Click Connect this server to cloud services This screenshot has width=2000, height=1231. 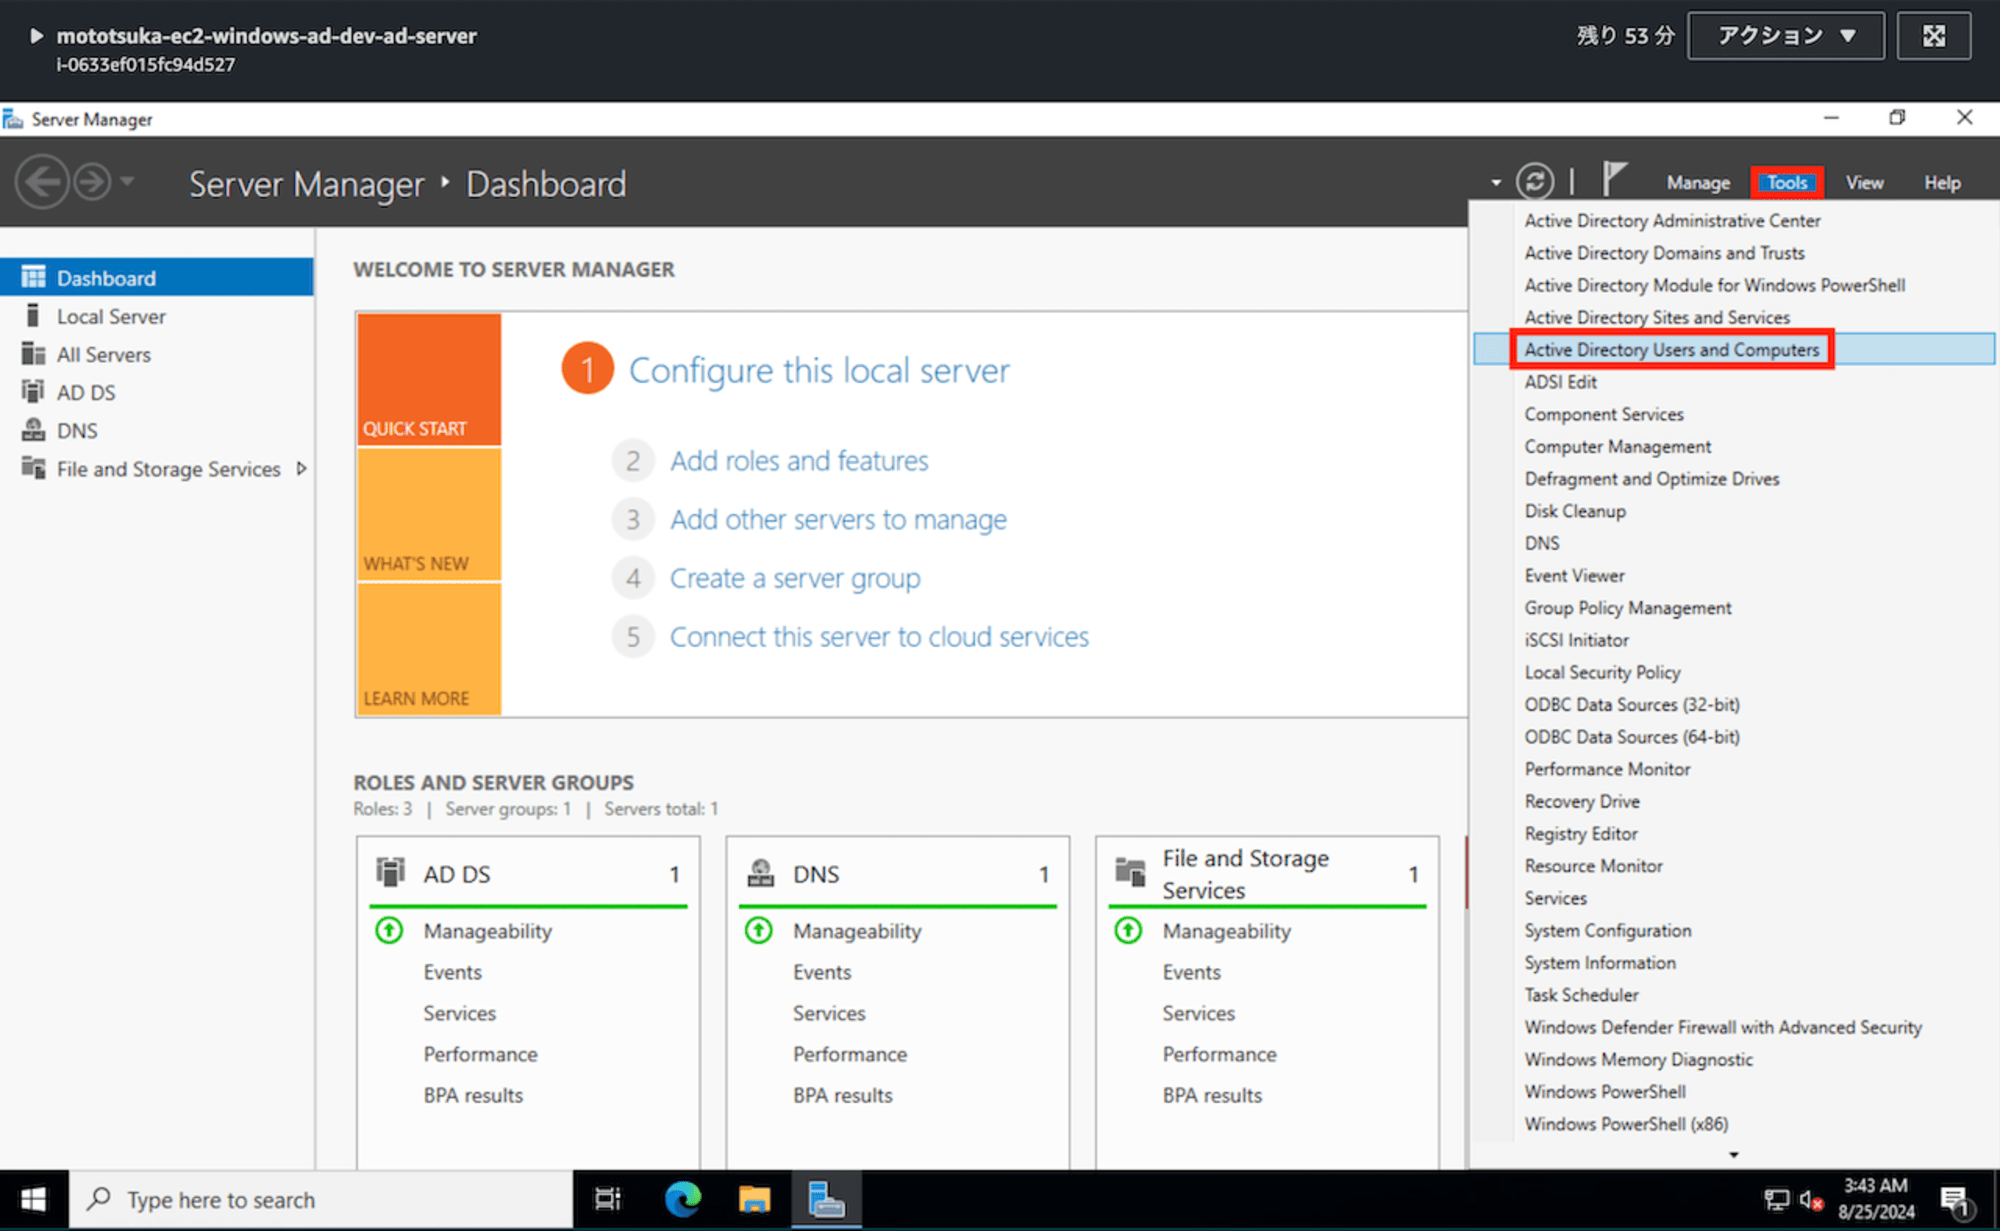[x=879, y=637]
